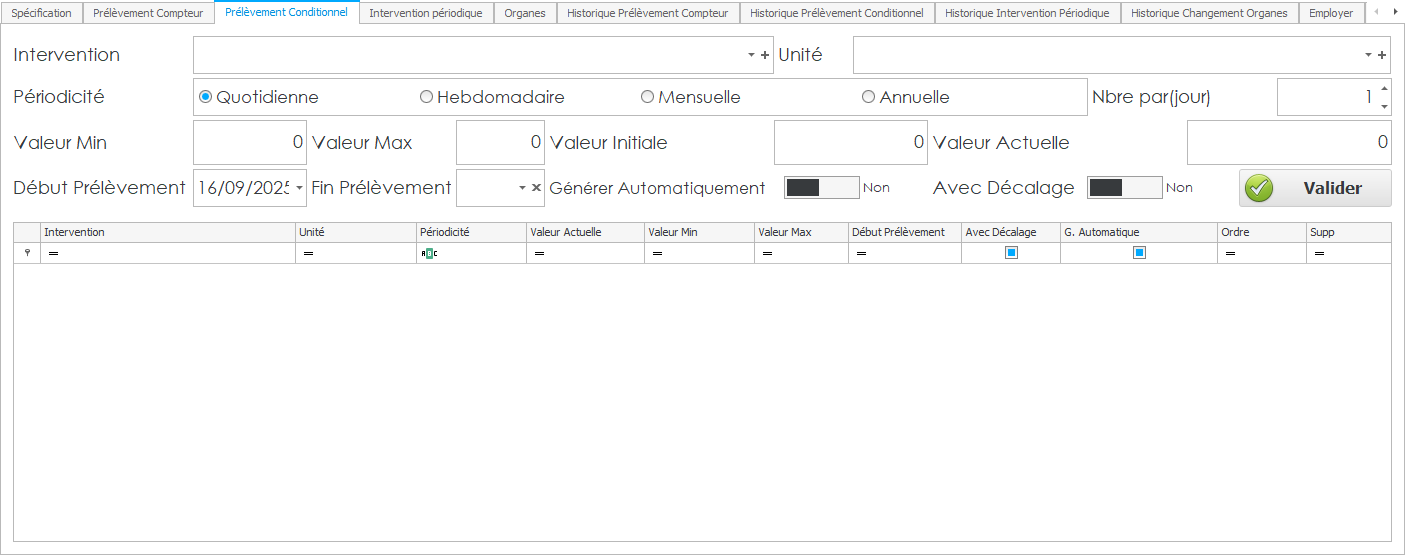
Task: Click the Valeur Initiale input field
Action: (850, 143)
